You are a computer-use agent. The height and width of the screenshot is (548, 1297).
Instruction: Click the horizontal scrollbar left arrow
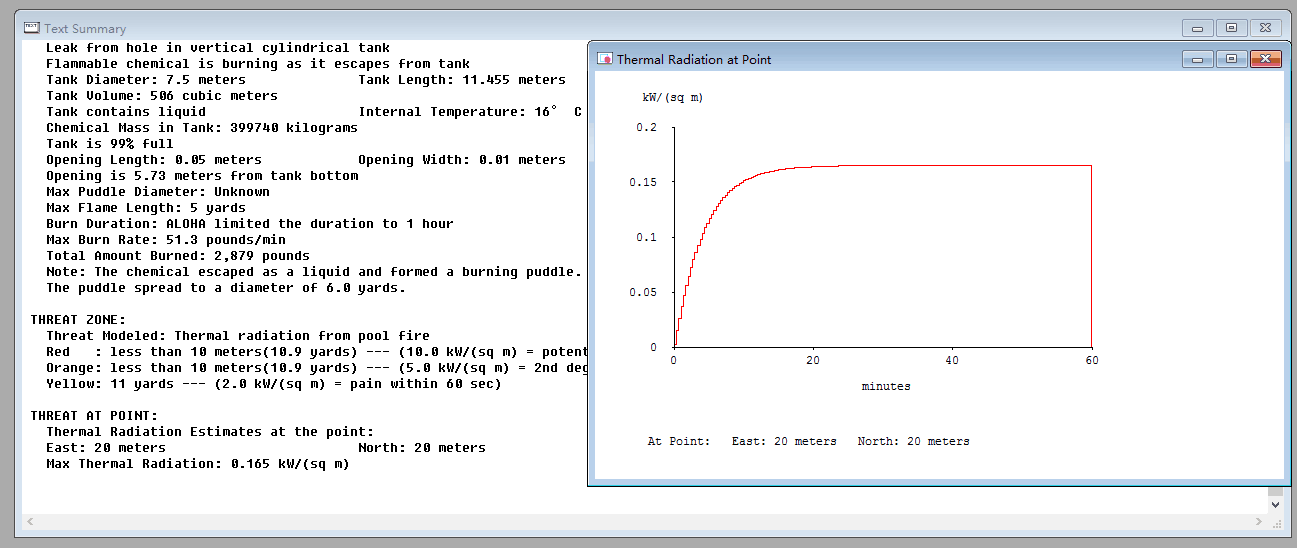click(29, 522)
